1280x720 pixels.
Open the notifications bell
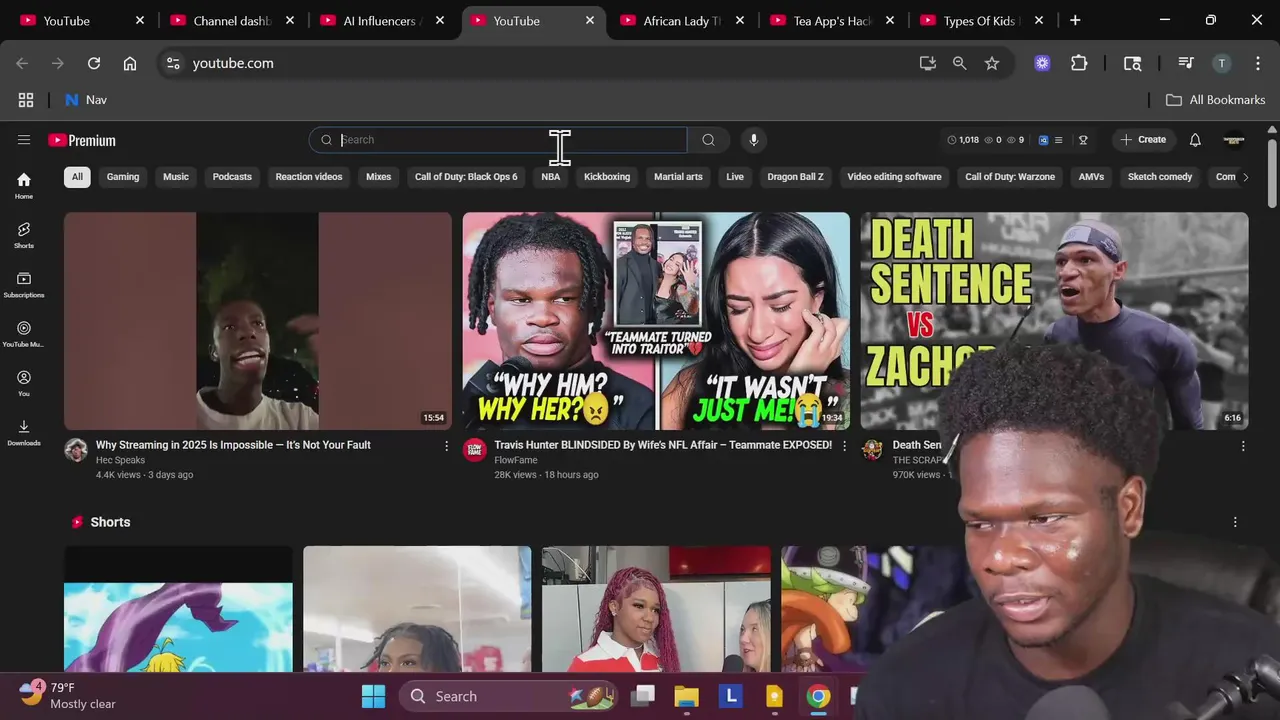[x=1195, y=140]
